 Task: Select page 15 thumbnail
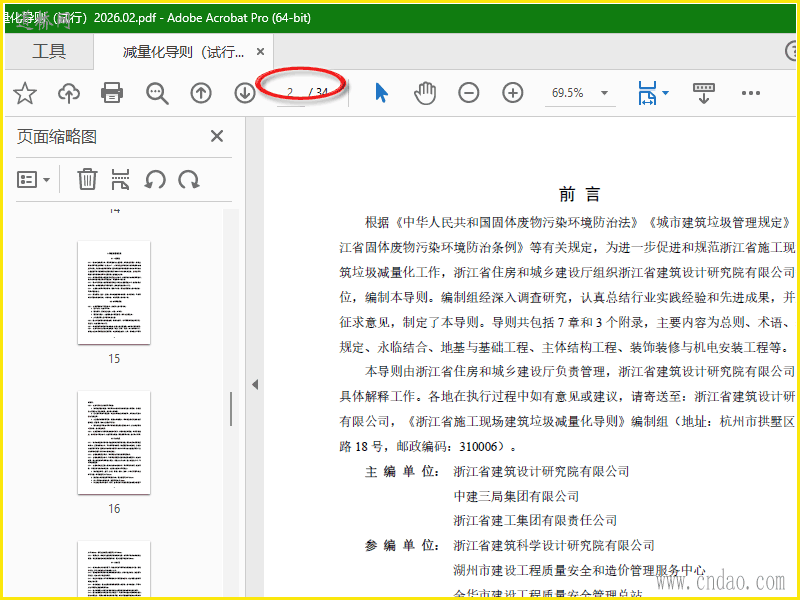[x=114, y=293]
